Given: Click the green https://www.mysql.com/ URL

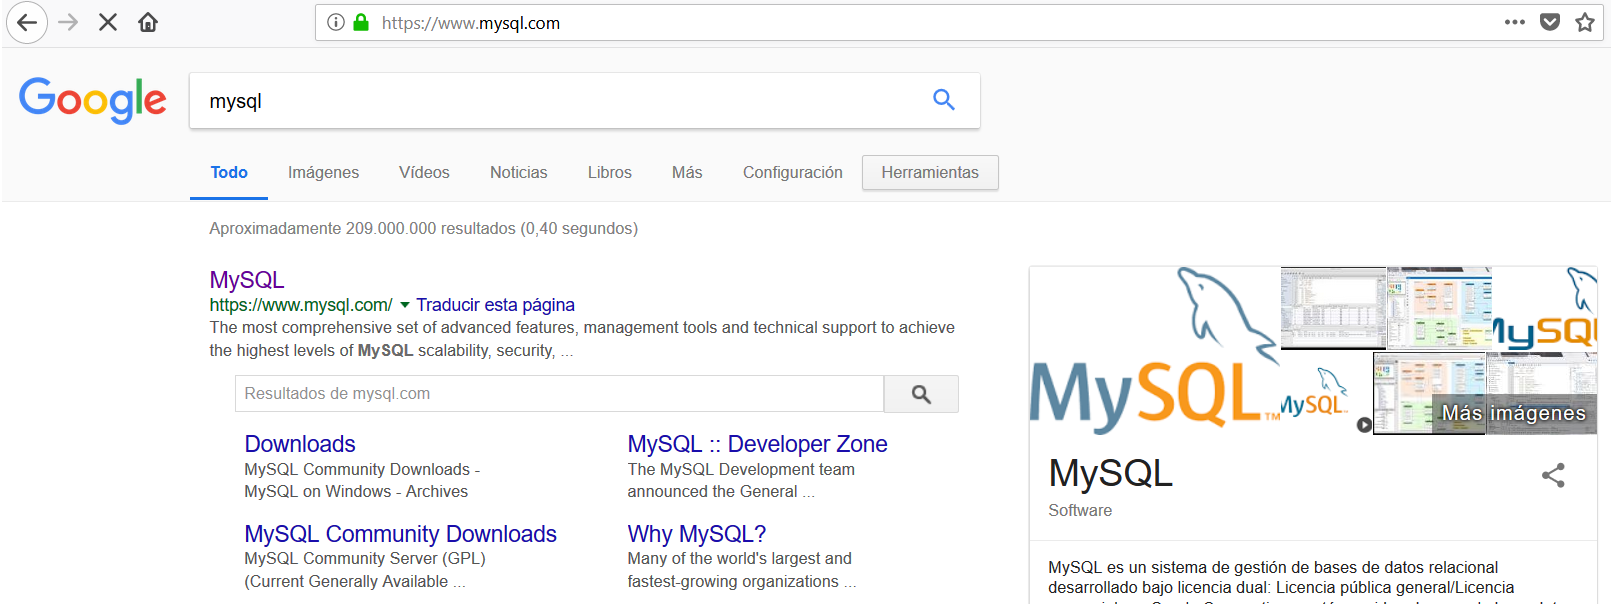Looking at the screenshot, I should coord(301,305).
